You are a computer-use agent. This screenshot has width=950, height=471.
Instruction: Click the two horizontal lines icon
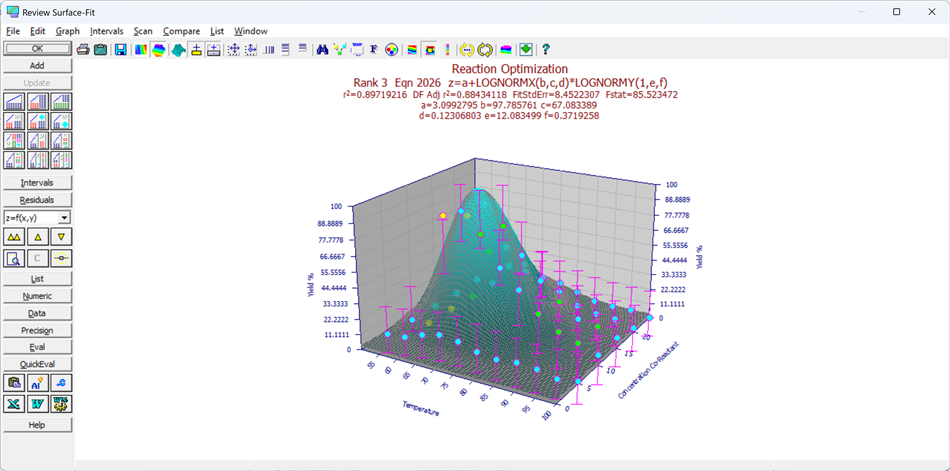coord(302,50)
